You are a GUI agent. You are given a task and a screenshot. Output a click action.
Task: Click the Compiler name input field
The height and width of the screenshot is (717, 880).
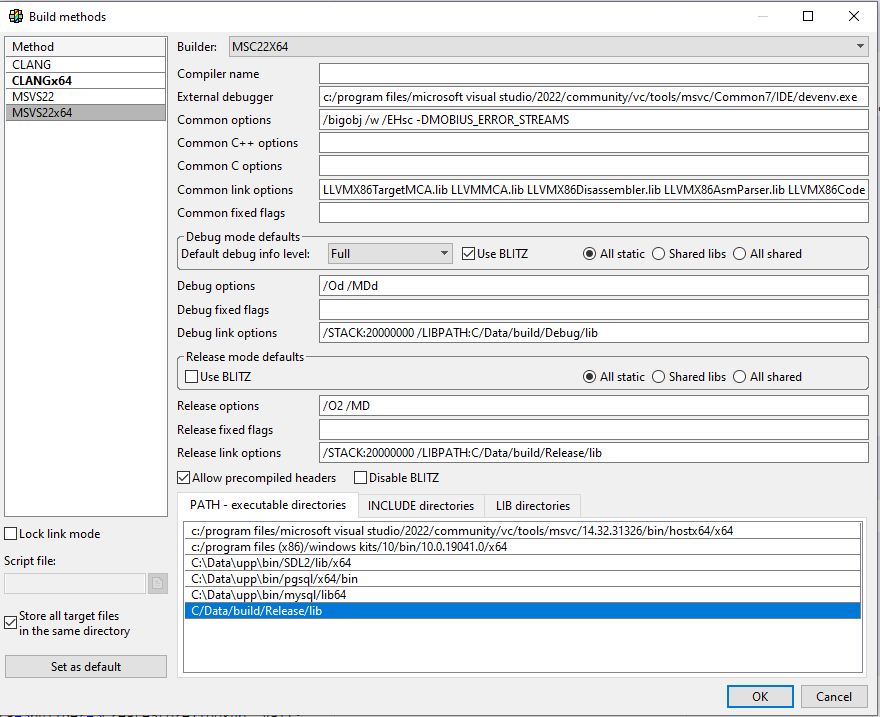tap(593, 74)
